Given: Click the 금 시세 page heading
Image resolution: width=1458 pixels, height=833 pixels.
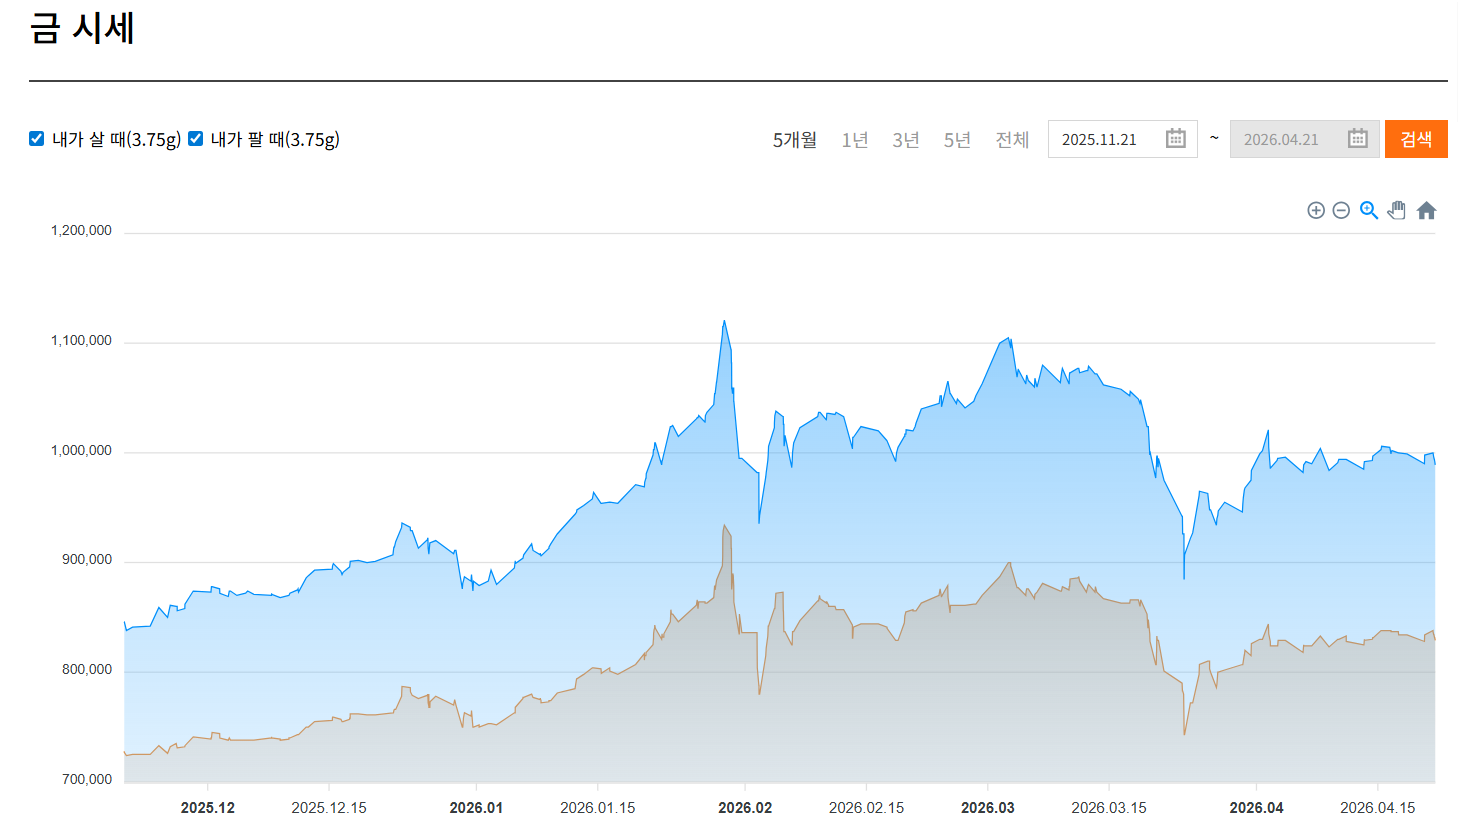Looking at the screenshot, I should click(82, 27).
